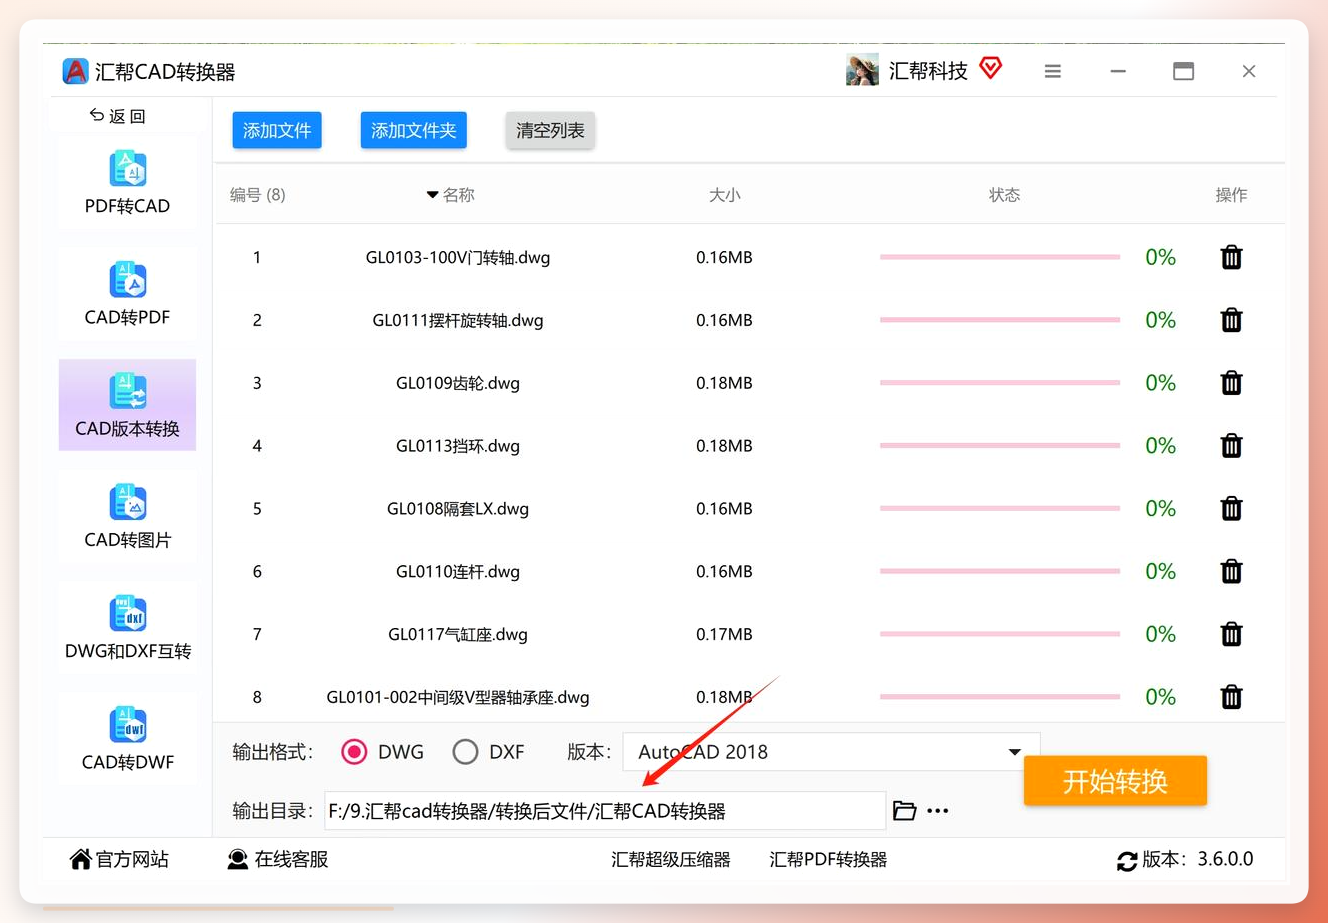Screen dimensions: 1328x923
Task: Open the DWG和DXF互转 tab
Action: click(x=127, y=628)
